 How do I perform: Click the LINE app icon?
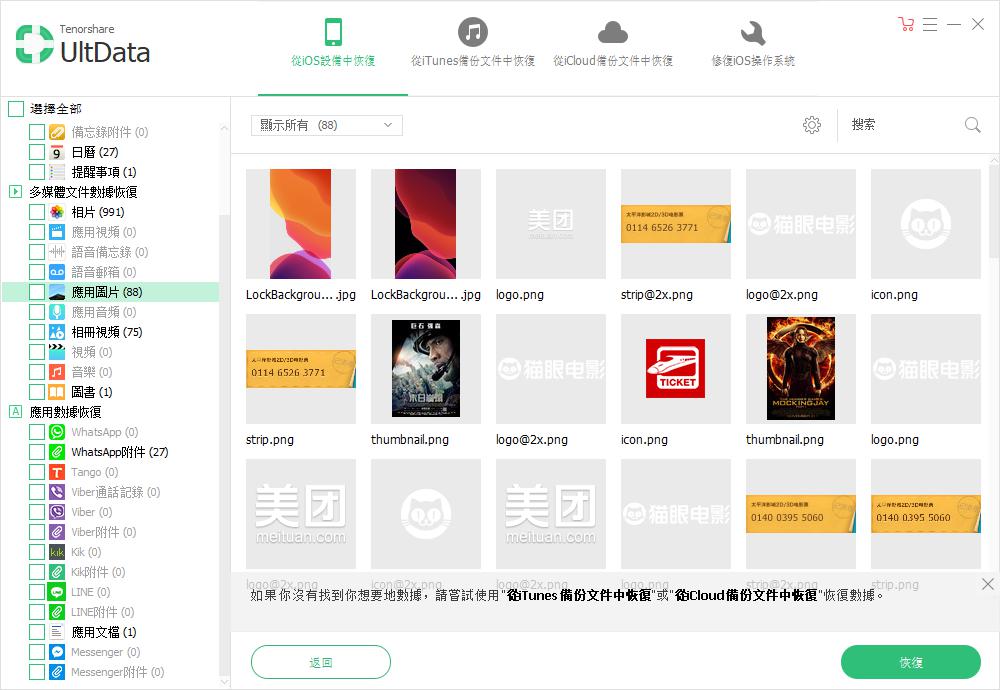57,592
